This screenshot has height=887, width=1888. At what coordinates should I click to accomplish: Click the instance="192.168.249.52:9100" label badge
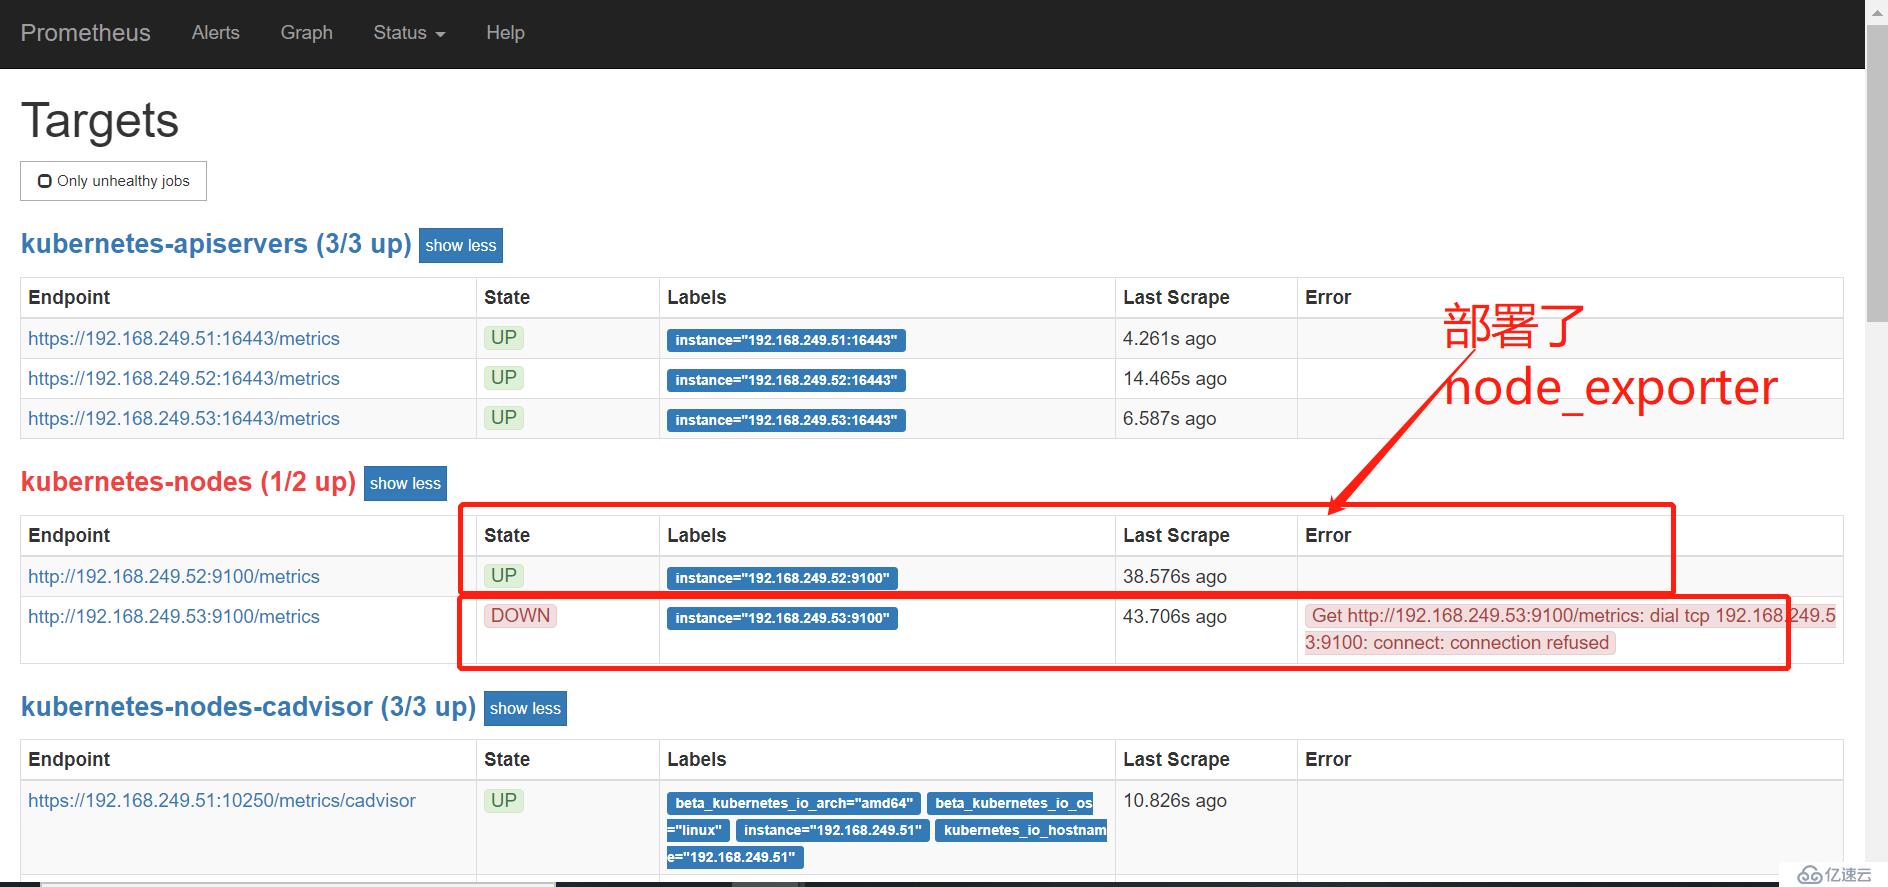click(782, 578)
